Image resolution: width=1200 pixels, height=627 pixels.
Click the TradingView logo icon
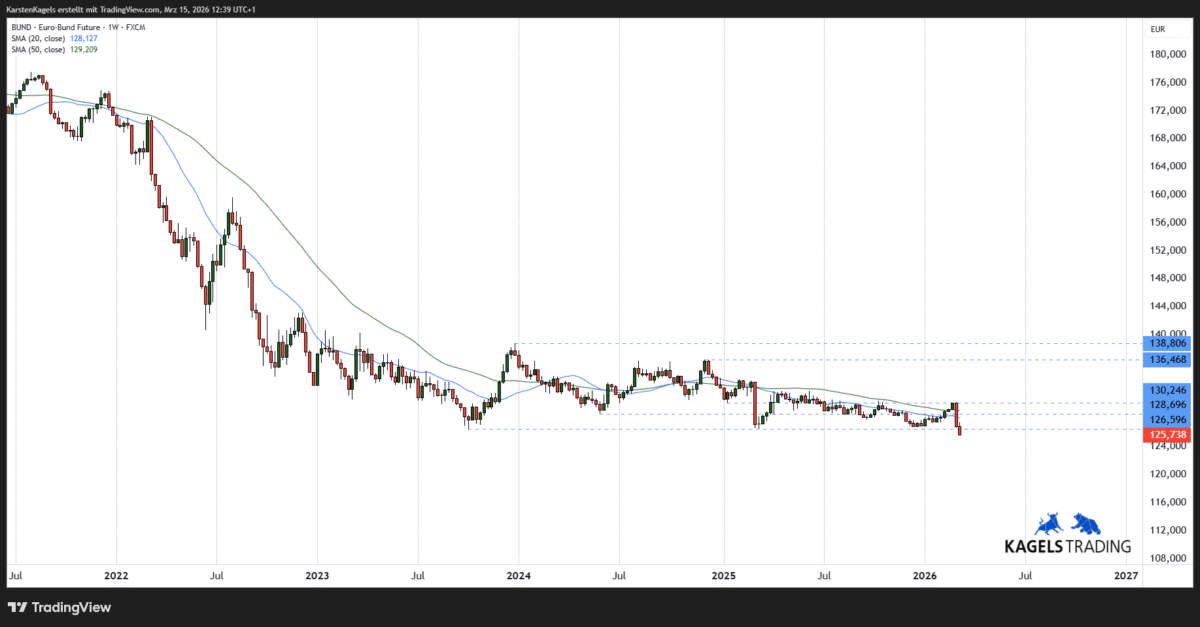[x=16, y=607]
